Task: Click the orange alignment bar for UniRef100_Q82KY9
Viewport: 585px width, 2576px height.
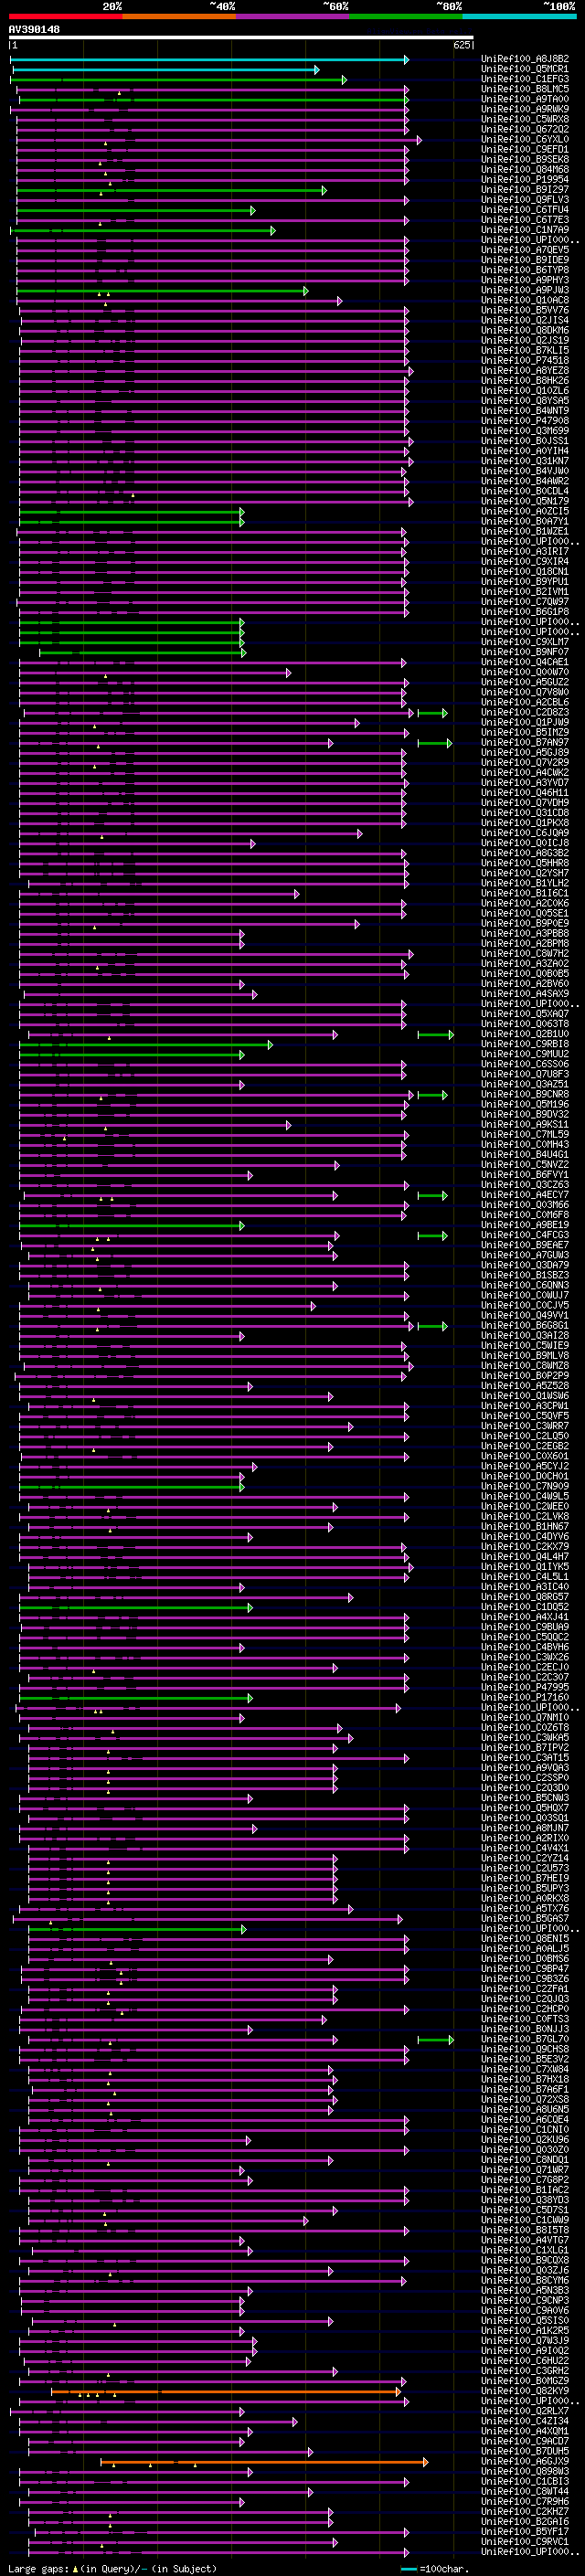Action: [x=226, y=2391]
